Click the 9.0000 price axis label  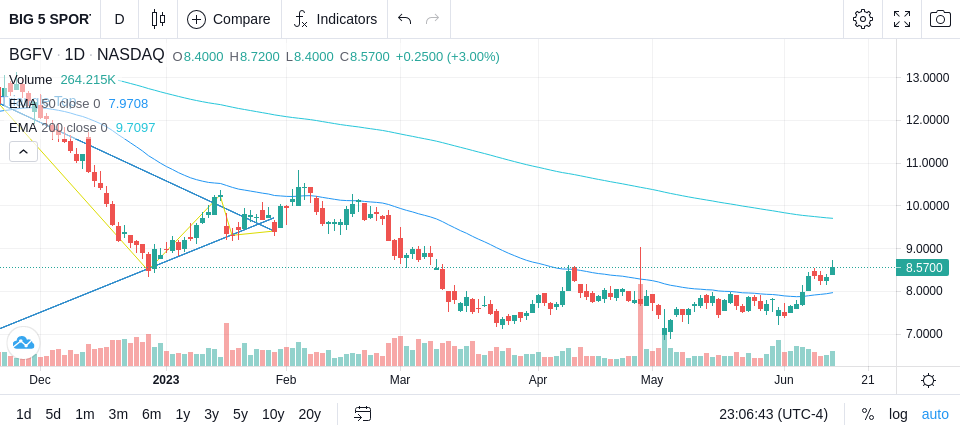point(924,249)
